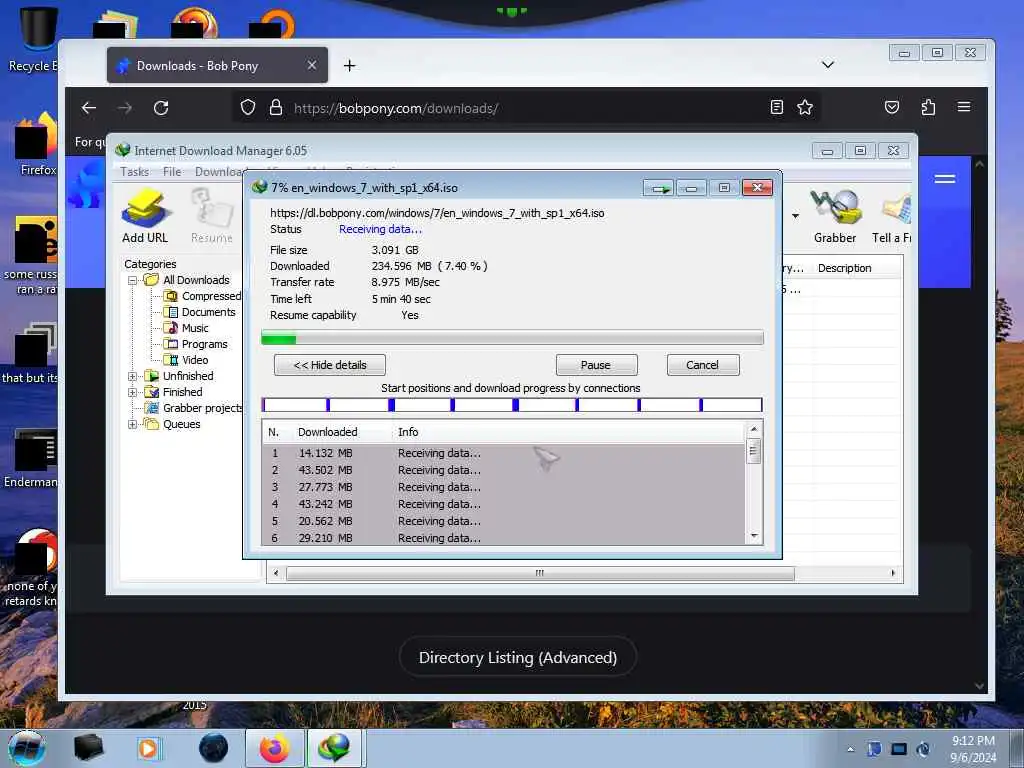The height and width of the screenshot is (768, 1024).
Task: Click the Hide details button
Action: pos(330,365)
